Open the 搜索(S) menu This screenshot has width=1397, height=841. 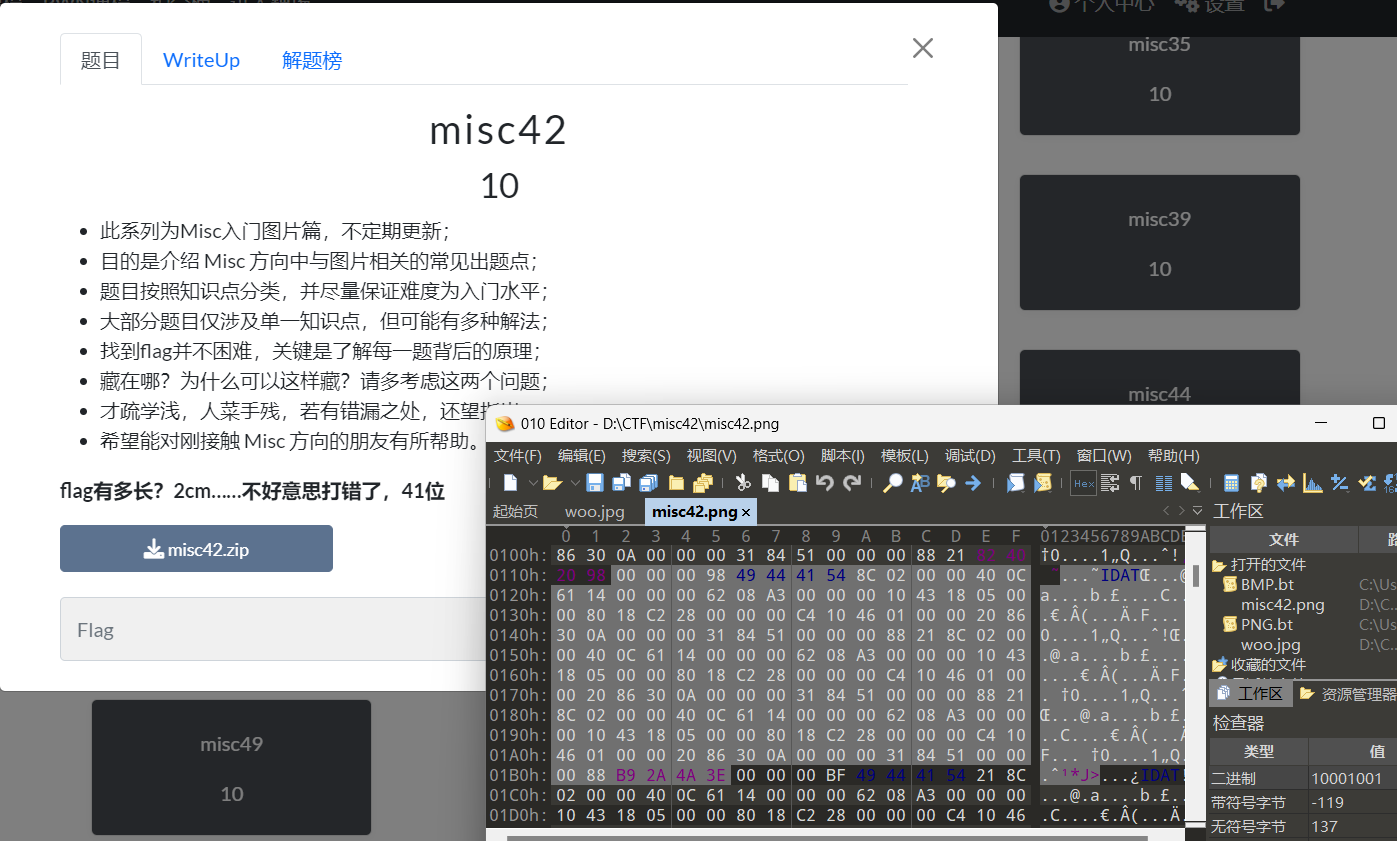pos(646,455)
